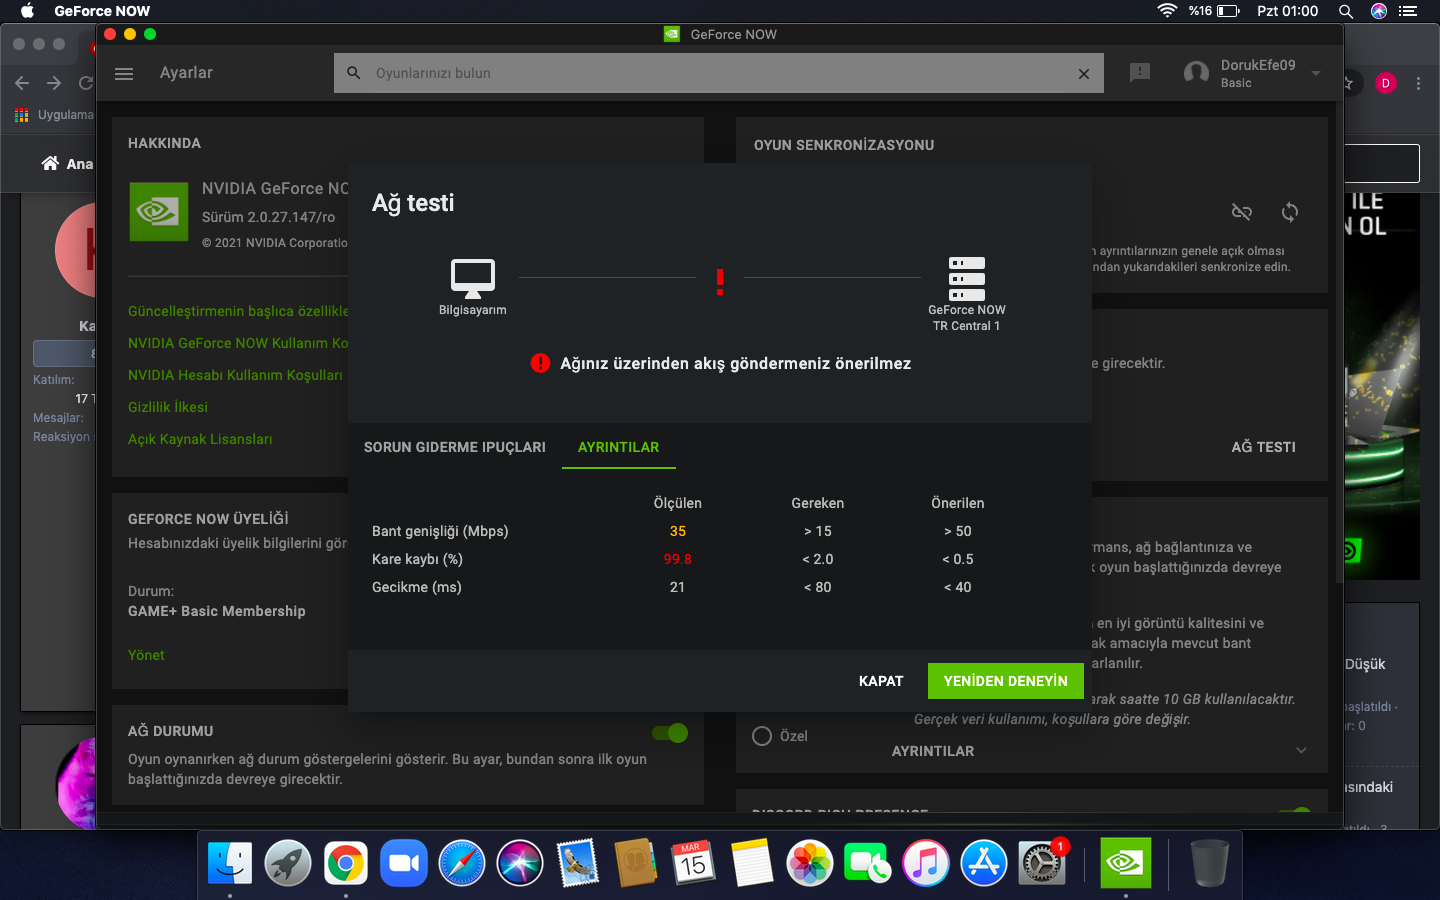
Task: Click the clock showing Pzt 01:00
Action: coord(1288,11)
